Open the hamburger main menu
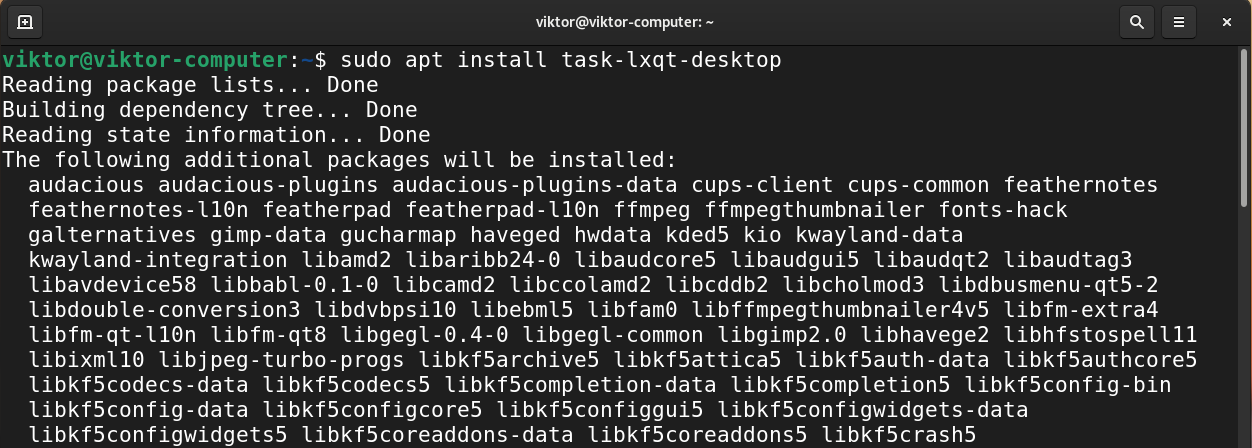Screen dimensions: 1252x448 1180,20
